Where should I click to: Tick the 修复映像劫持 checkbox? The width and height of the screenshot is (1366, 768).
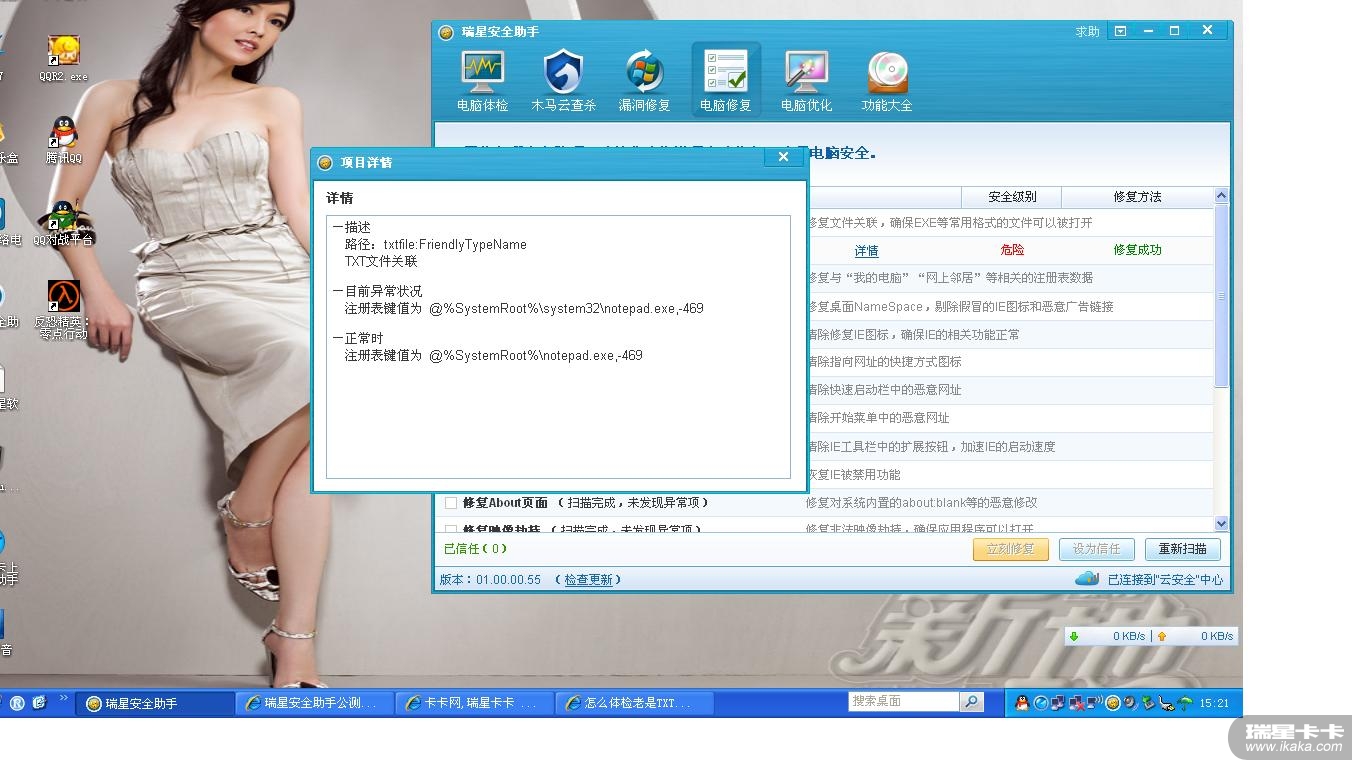(451, 530)
